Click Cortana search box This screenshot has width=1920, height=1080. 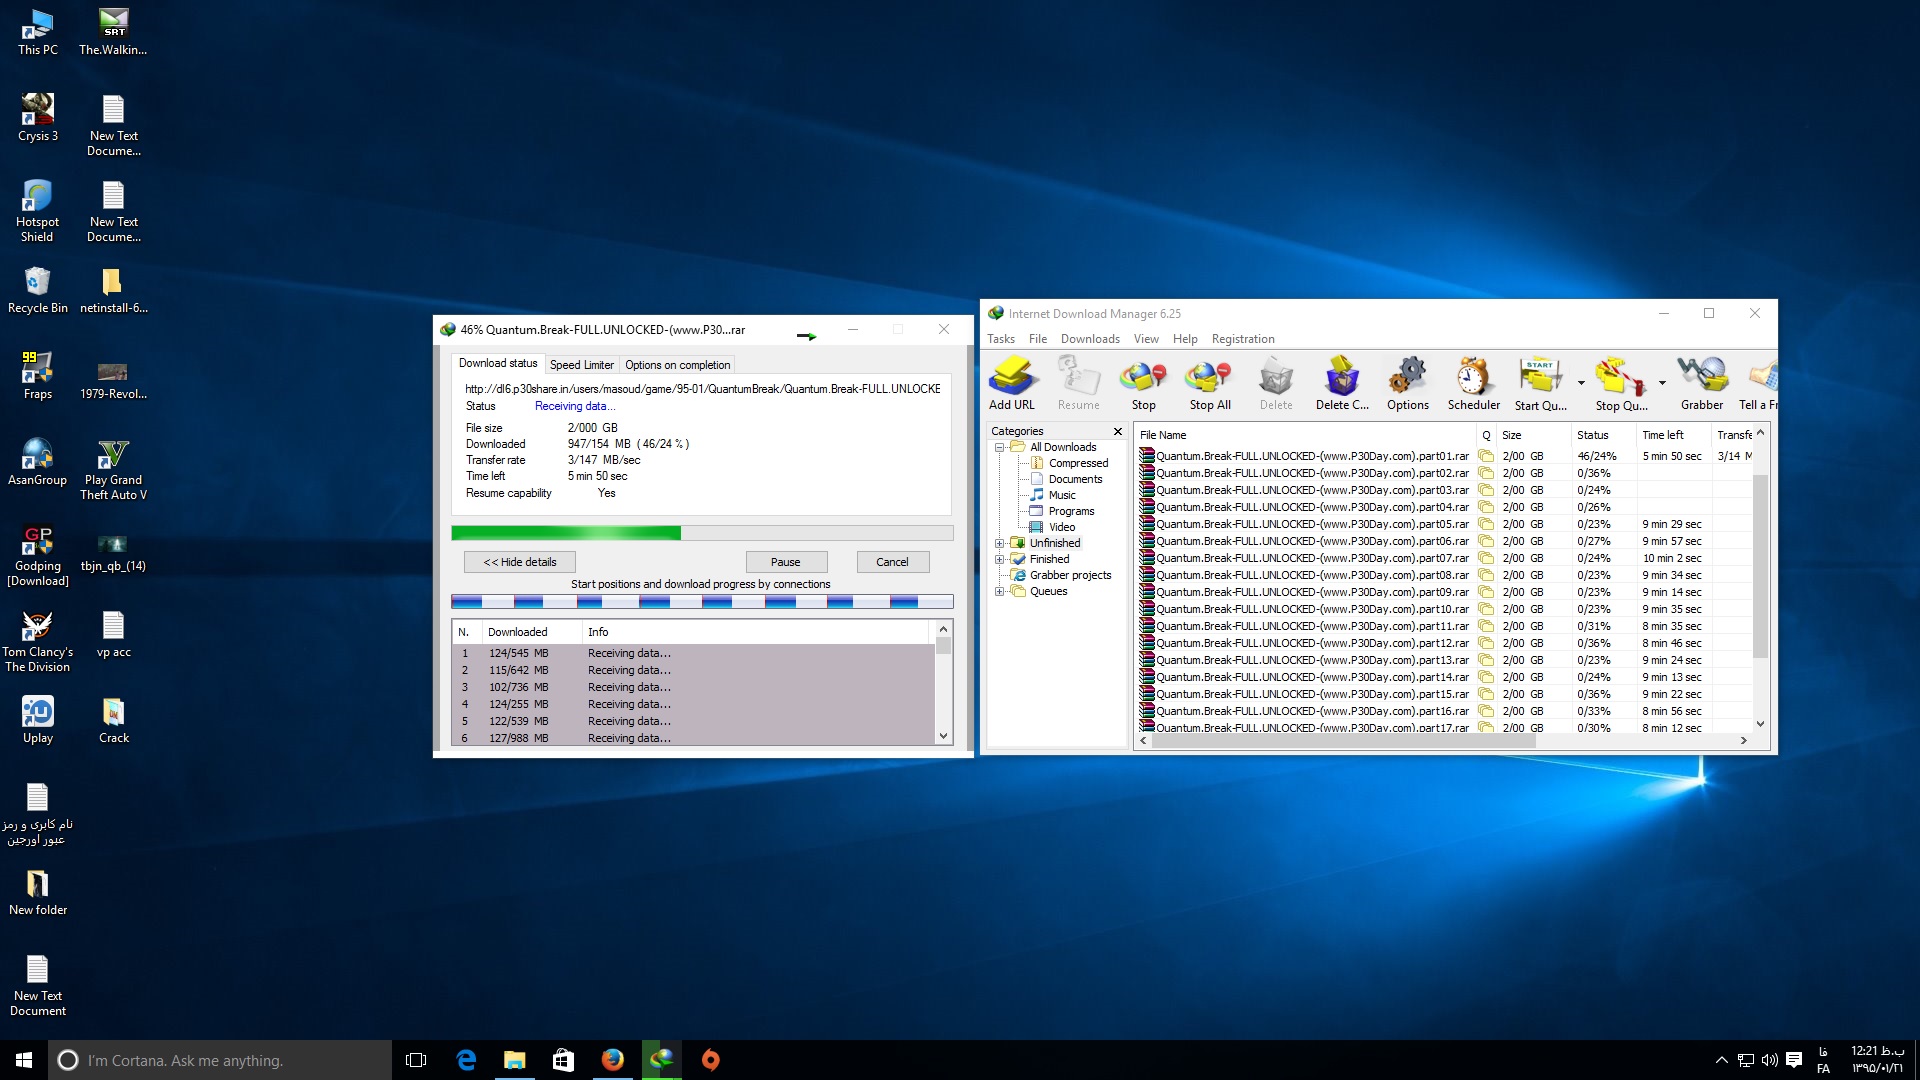click(220, 1060)
